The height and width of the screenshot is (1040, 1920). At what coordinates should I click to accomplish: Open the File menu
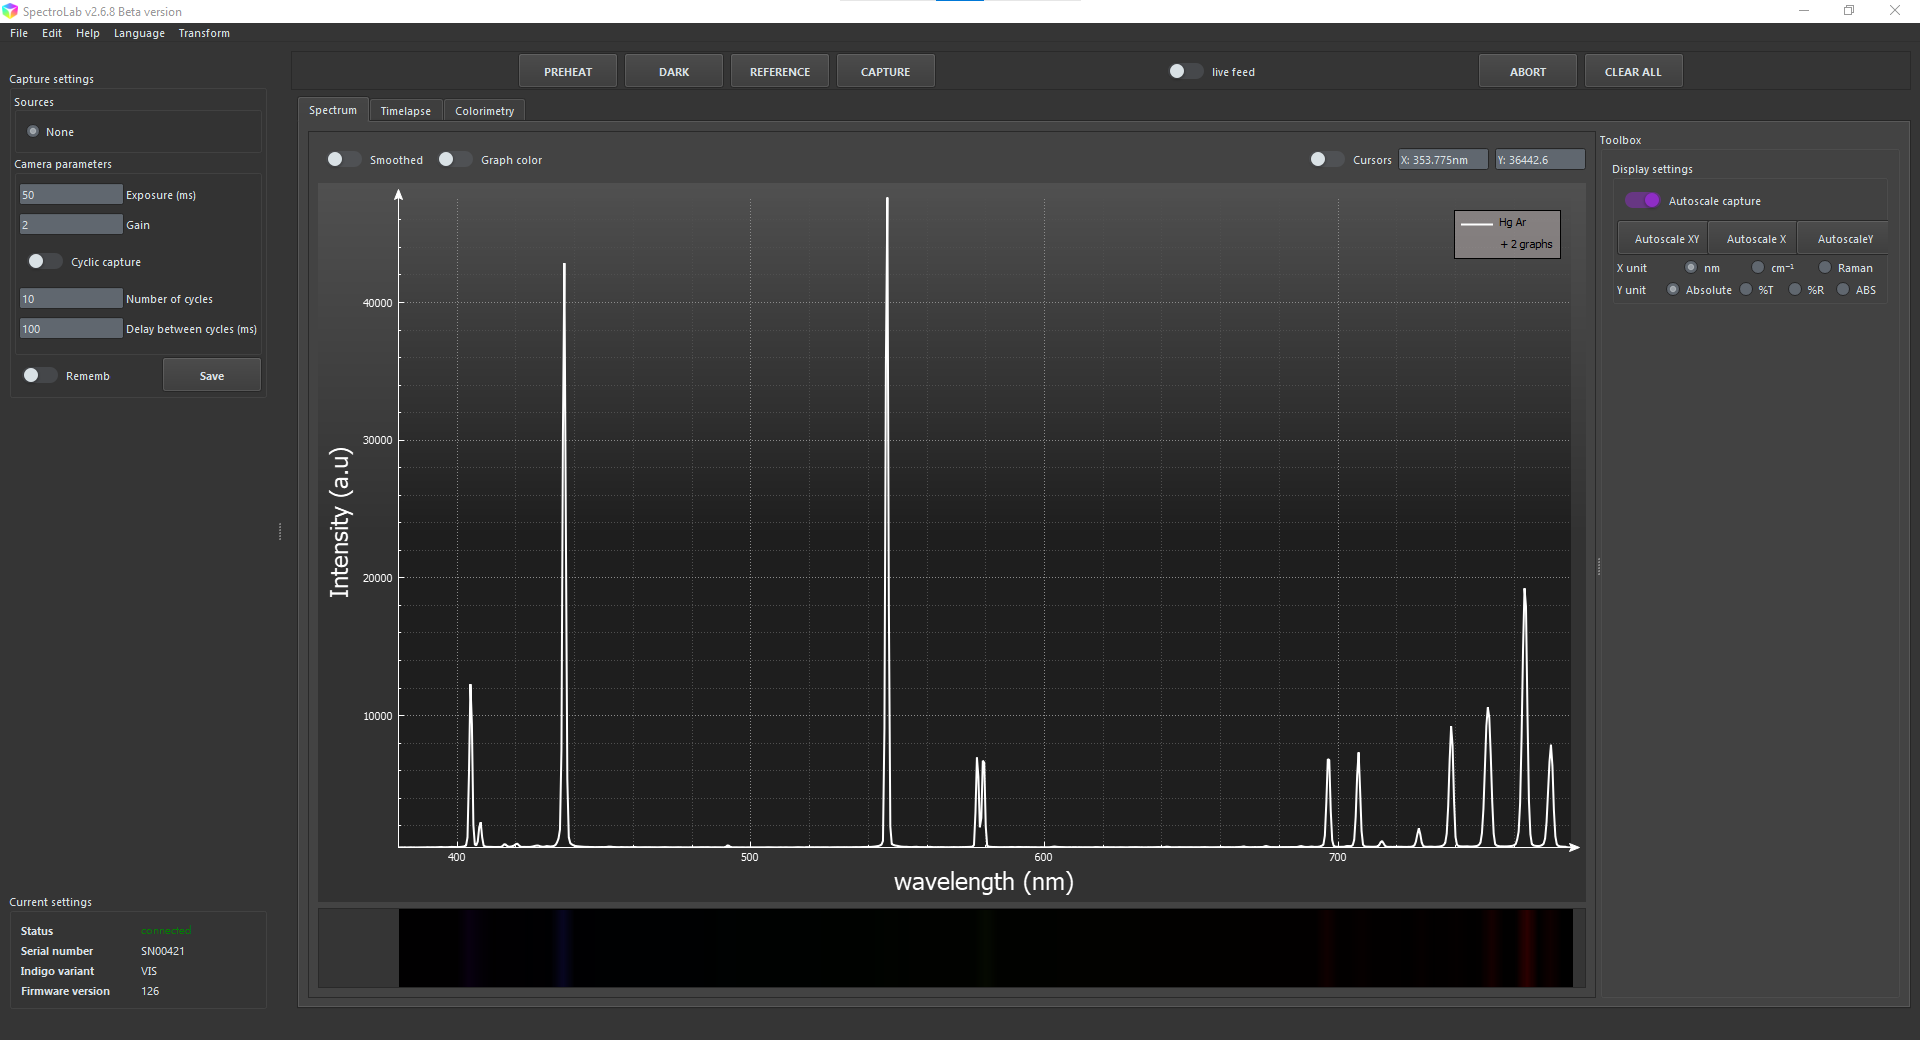point(19,33)
